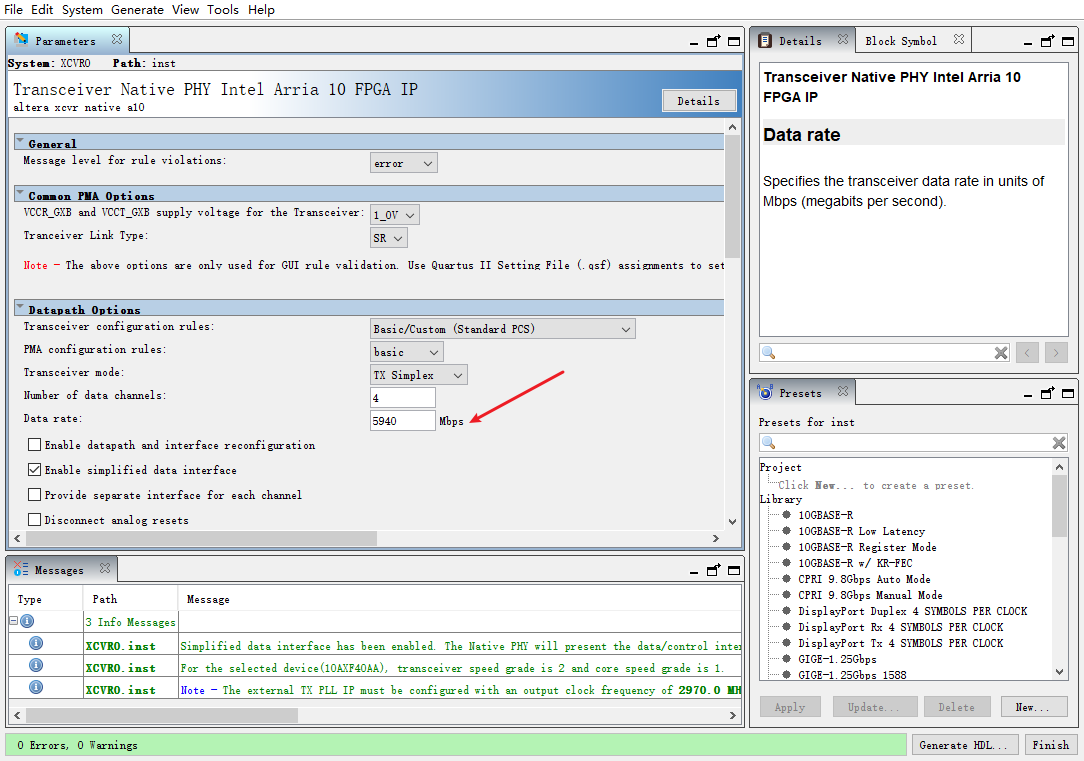Open Message level for rule violations dropdown
Screen dimensions: 1084x761
(404, 163)
